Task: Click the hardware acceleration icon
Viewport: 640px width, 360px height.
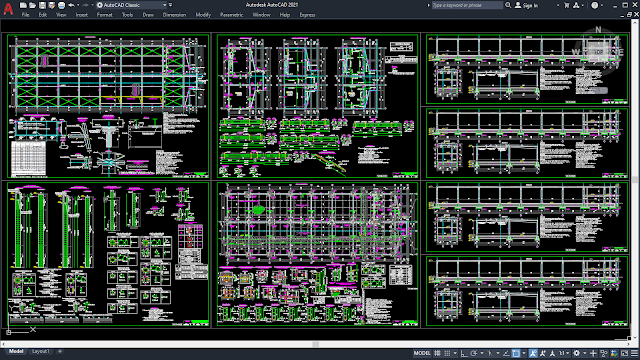Action: (614, 353)
